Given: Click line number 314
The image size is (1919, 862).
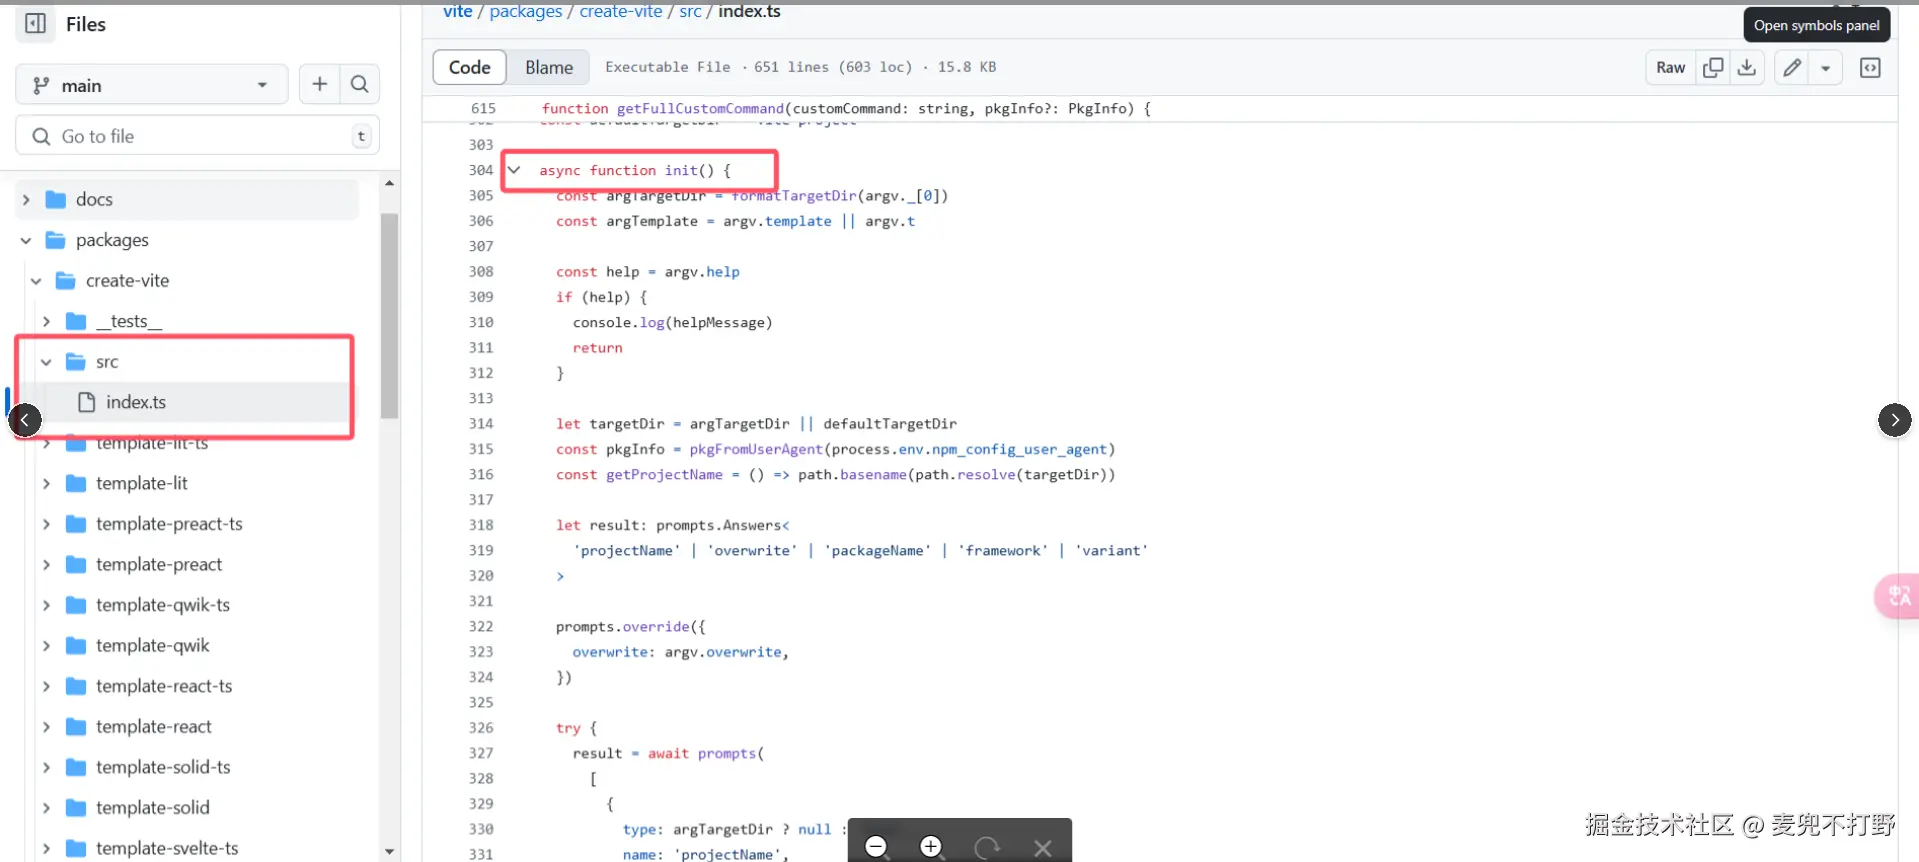Looking at the screenshot, I should point(481,424).
